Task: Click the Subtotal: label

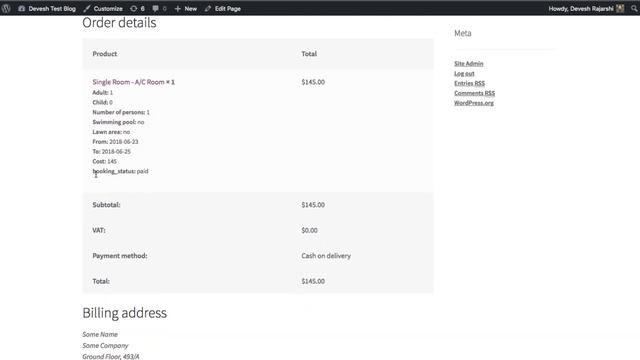Action: click(106, 205)
